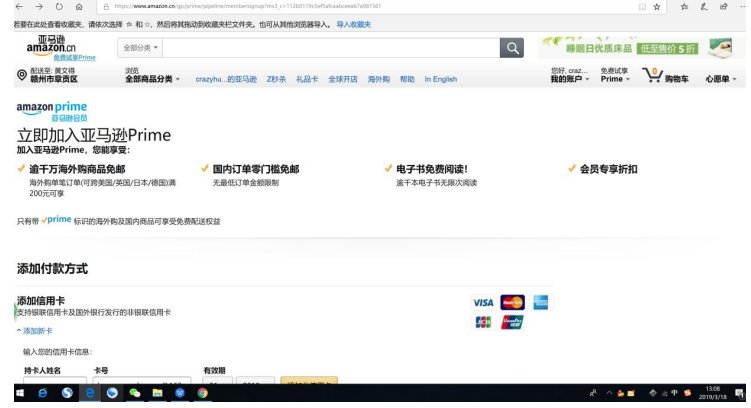
Task: Open the 全部分类 search category dropdown
Action: [140, 47]
